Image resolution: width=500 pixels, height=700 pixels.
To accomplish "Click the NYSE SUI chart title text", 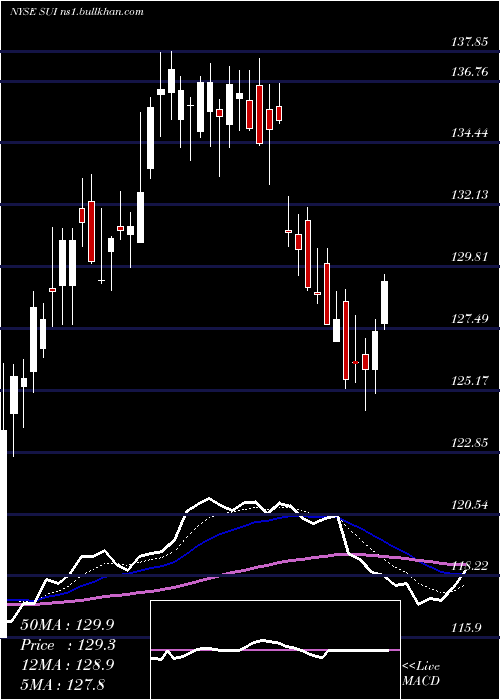I will point(77,11).
